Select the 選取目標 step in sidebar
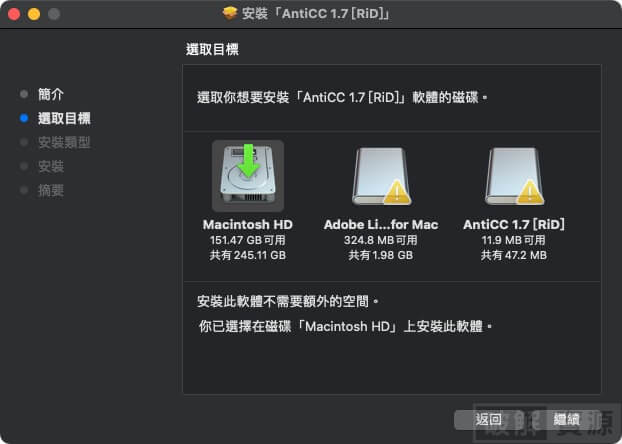The image size is (622, 444). 64,118
